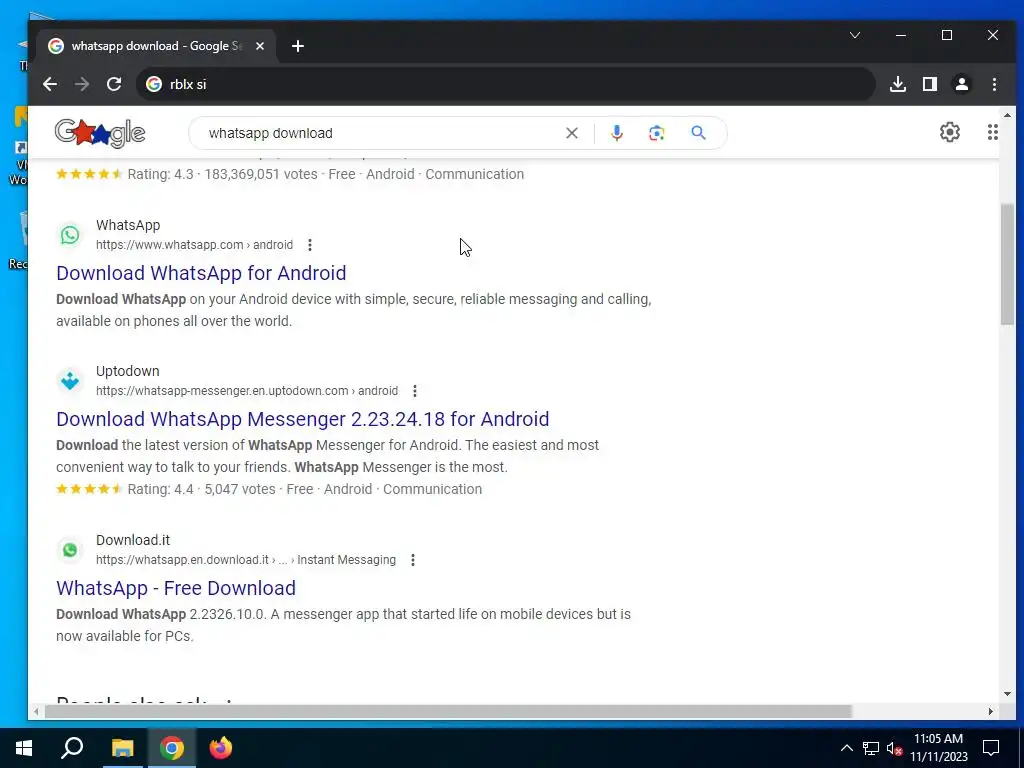Go back to the previous page
The image size is (1024, 768).
click(x=50, y=84)
